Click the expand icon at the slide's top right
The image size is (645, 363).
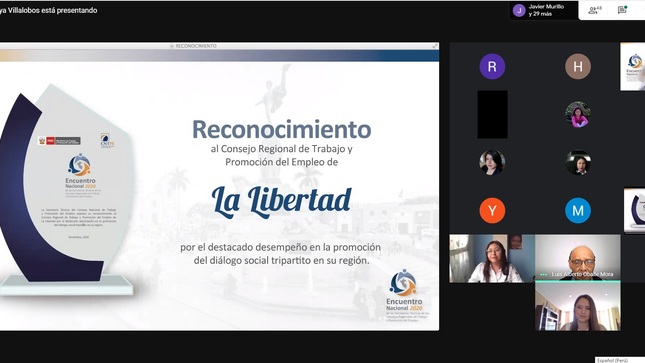pos(435,46)
